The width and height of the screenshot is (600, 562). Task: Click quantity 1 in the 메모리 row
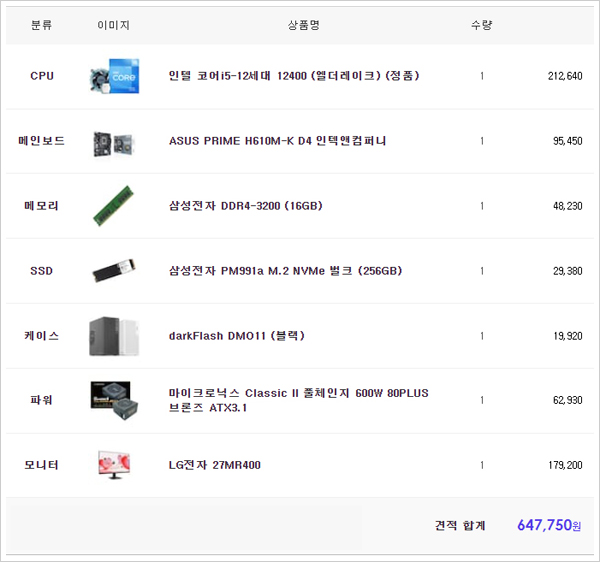pyautogui.click(x=482, y=206)
